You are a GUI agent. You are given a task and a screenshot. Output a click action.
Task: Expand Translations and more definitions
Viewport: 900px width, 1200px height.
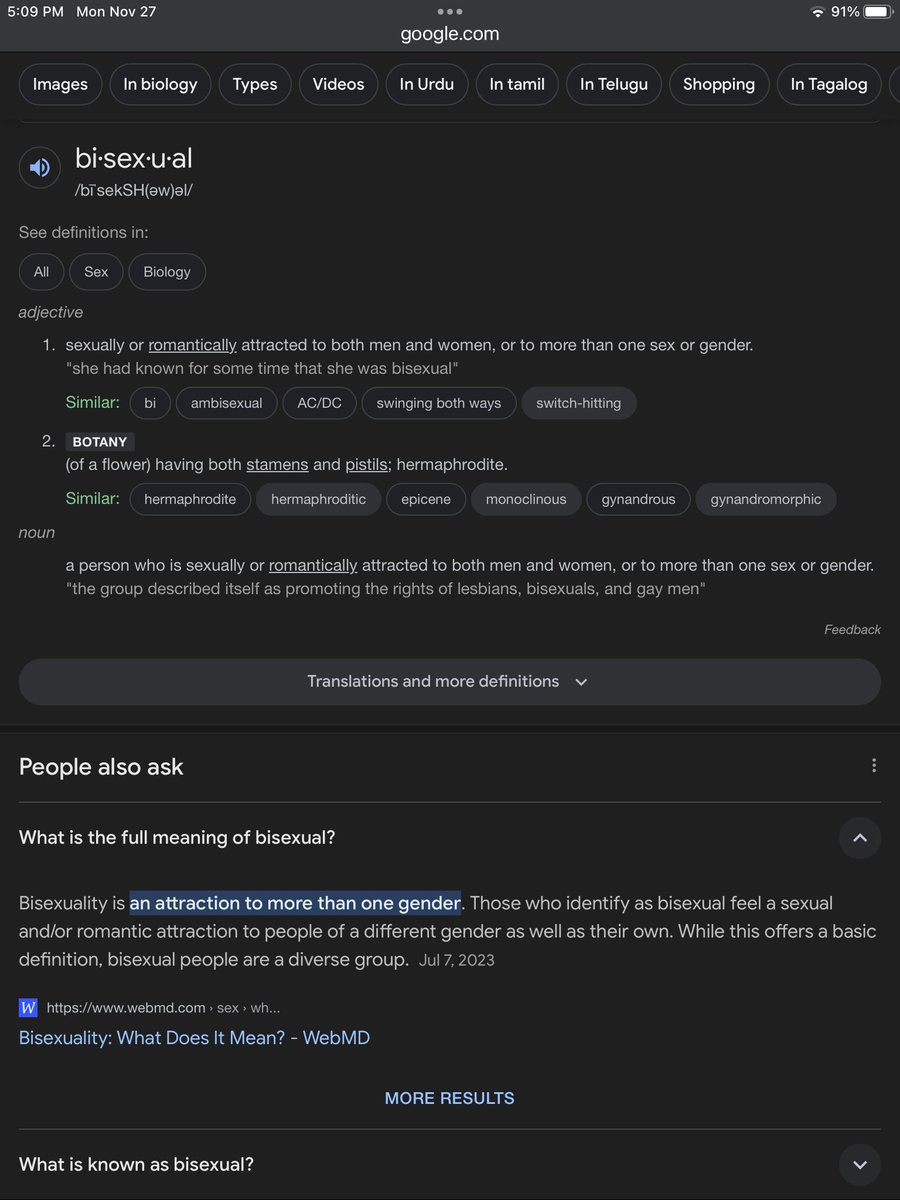[x=450, y=682]
